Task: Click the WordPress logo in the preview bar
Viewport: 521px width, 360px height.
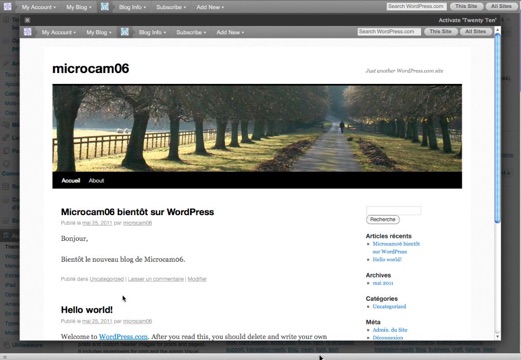Action: pyautogui.click(x=28, y=32)
